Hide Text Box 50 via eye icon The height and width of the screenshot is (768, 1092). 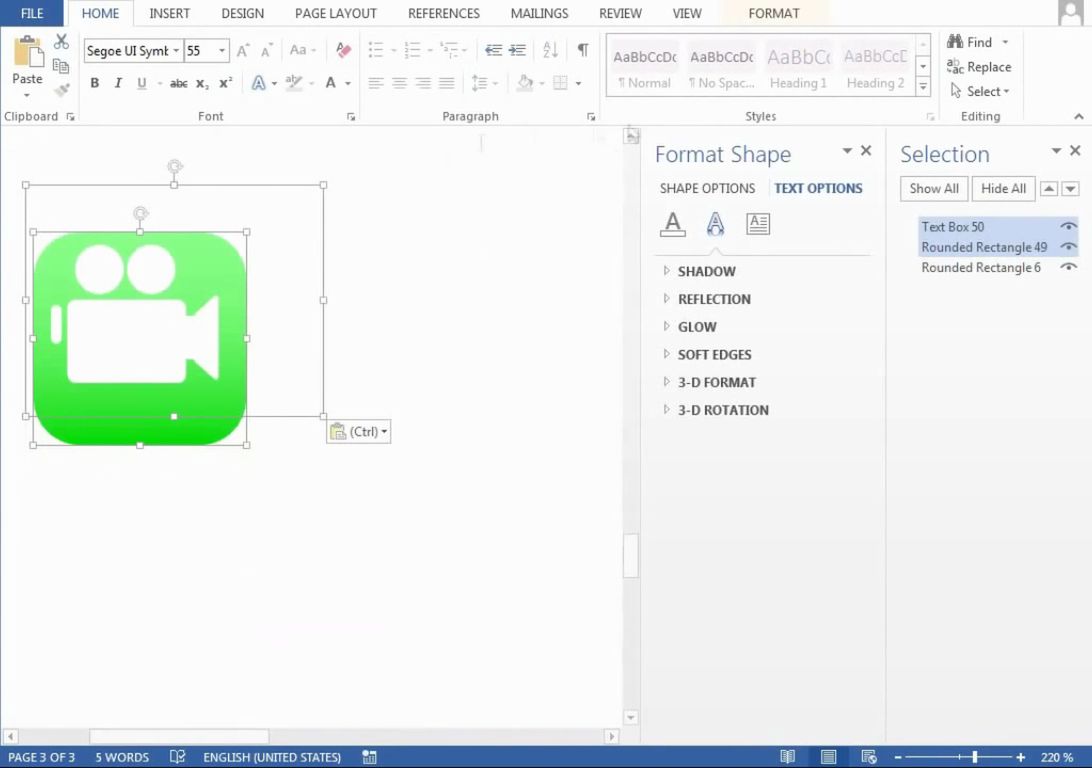tap(1068, 226)
